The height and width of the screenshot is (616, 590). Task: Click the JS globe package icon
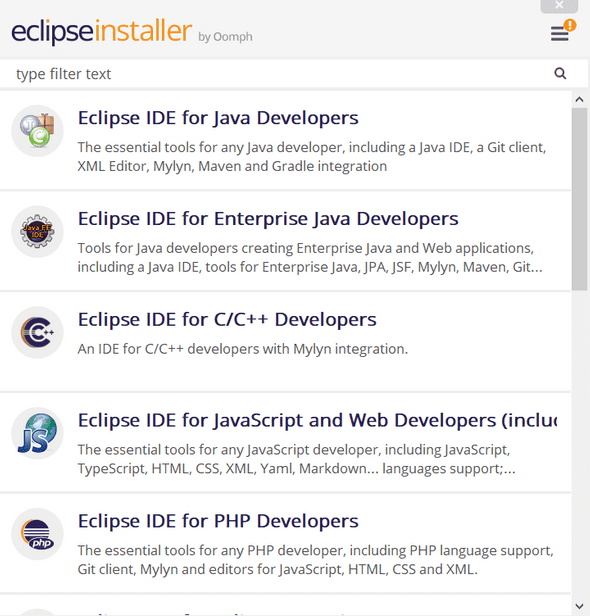coord(37,433)
